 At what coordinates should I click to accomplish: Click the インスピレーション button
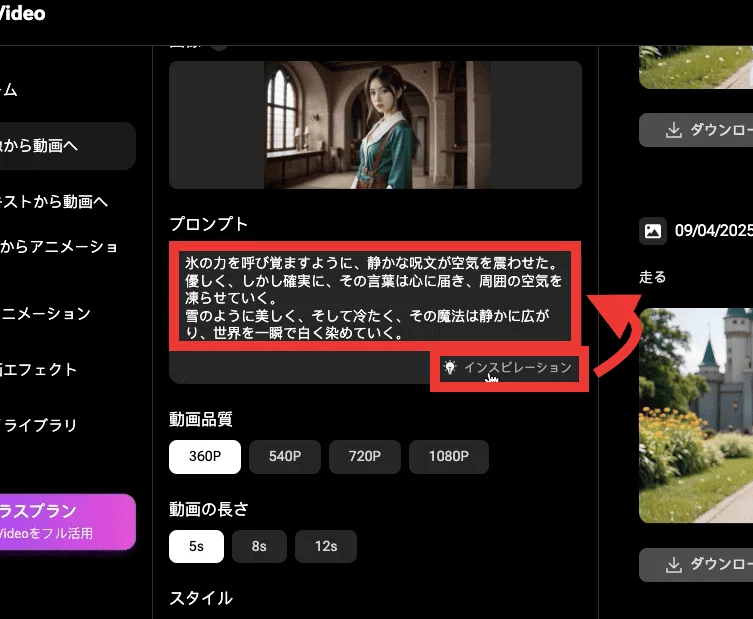pyautogui.click(x=508, y=368)
